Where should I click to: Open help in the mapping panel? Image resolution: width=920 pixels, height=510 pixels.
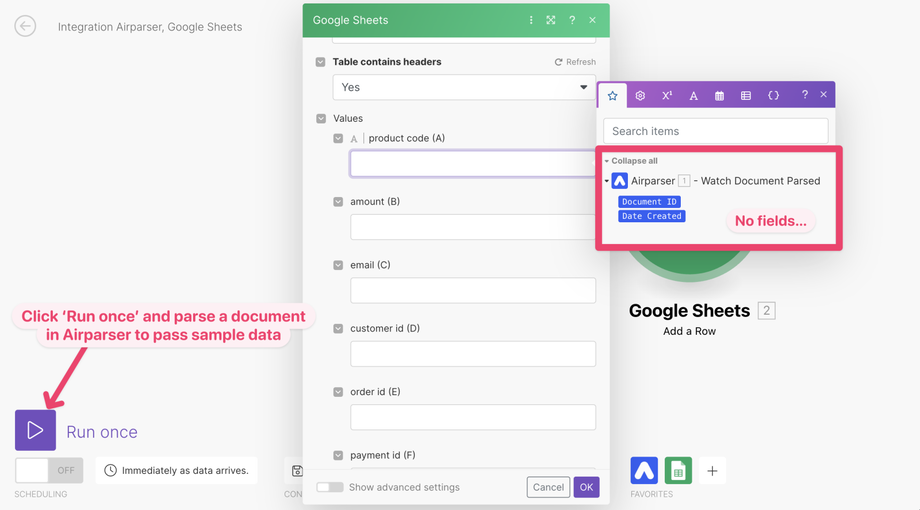(805, 94)
